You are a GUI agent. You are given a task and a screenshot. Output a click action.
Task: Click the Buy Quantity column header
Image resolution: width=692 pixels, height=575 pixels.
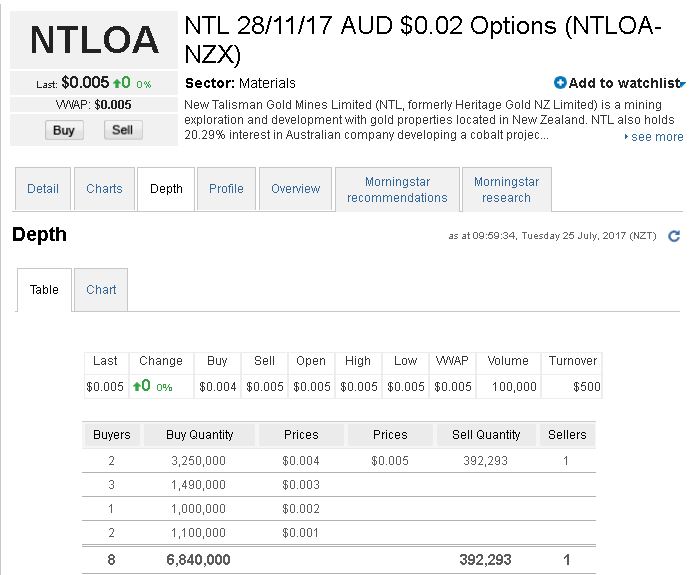click(199, 435)
